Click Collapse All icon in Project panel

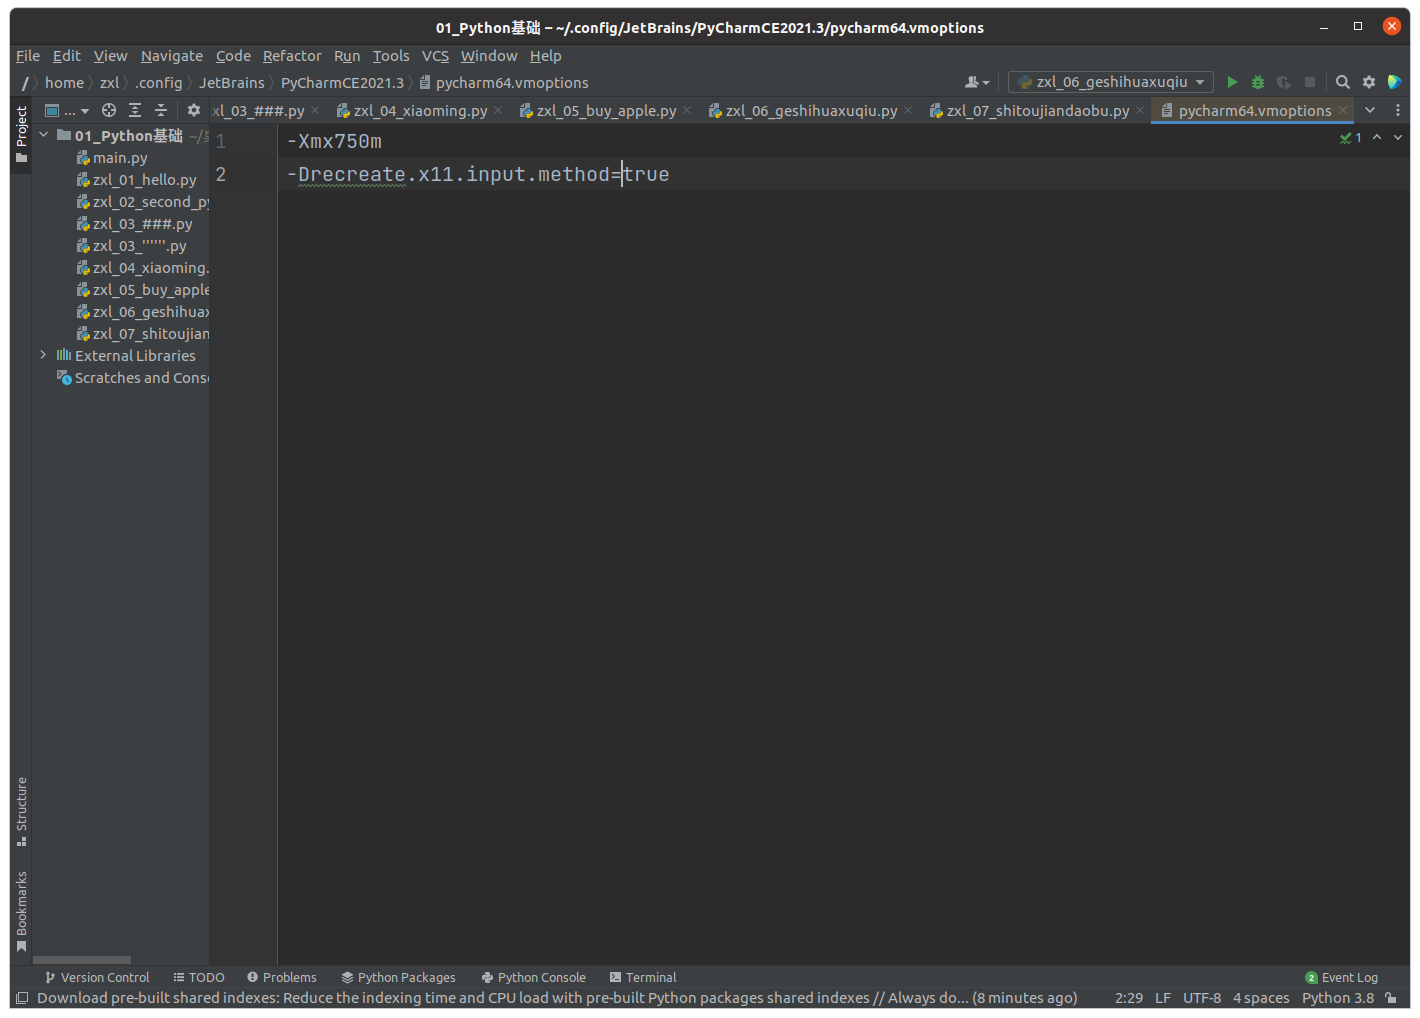coord(161,110)
